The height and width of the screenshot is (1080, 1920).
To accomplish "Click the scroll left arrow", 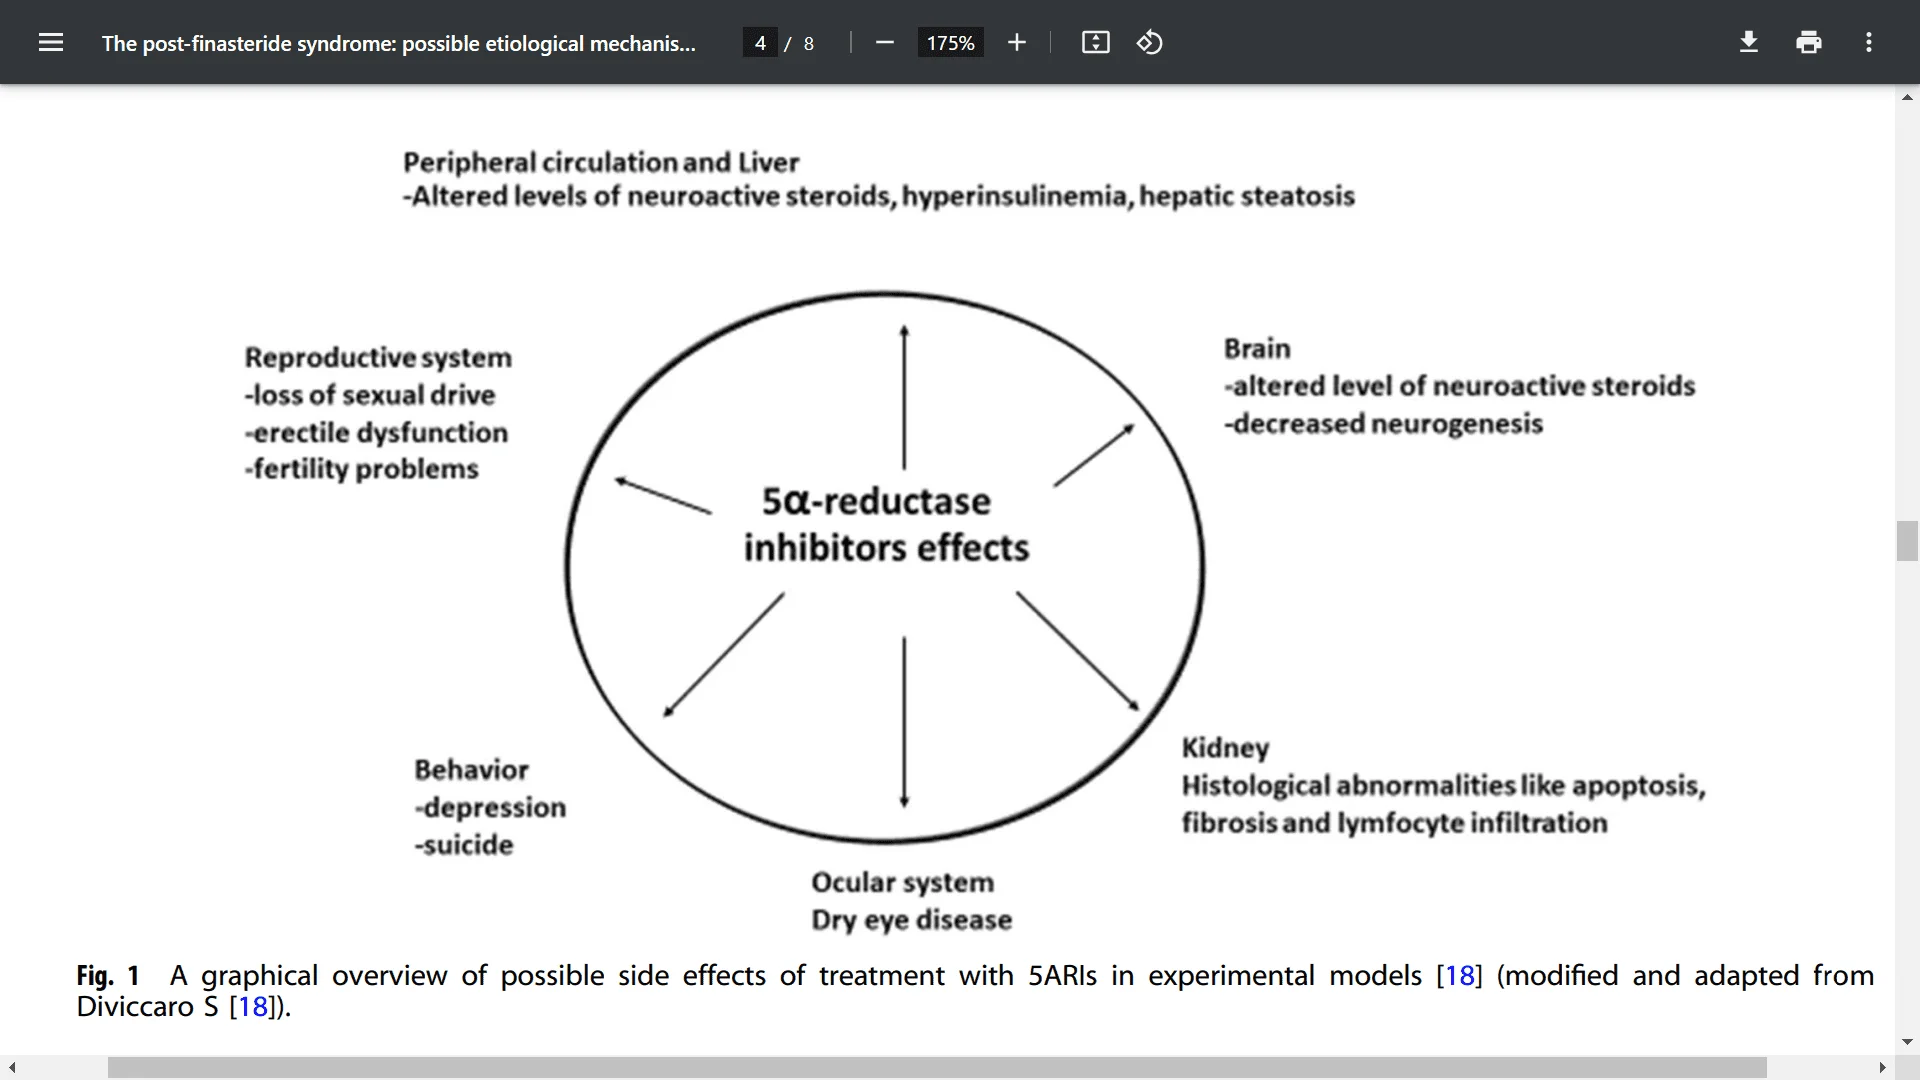I will click(x=12, y=1068).
